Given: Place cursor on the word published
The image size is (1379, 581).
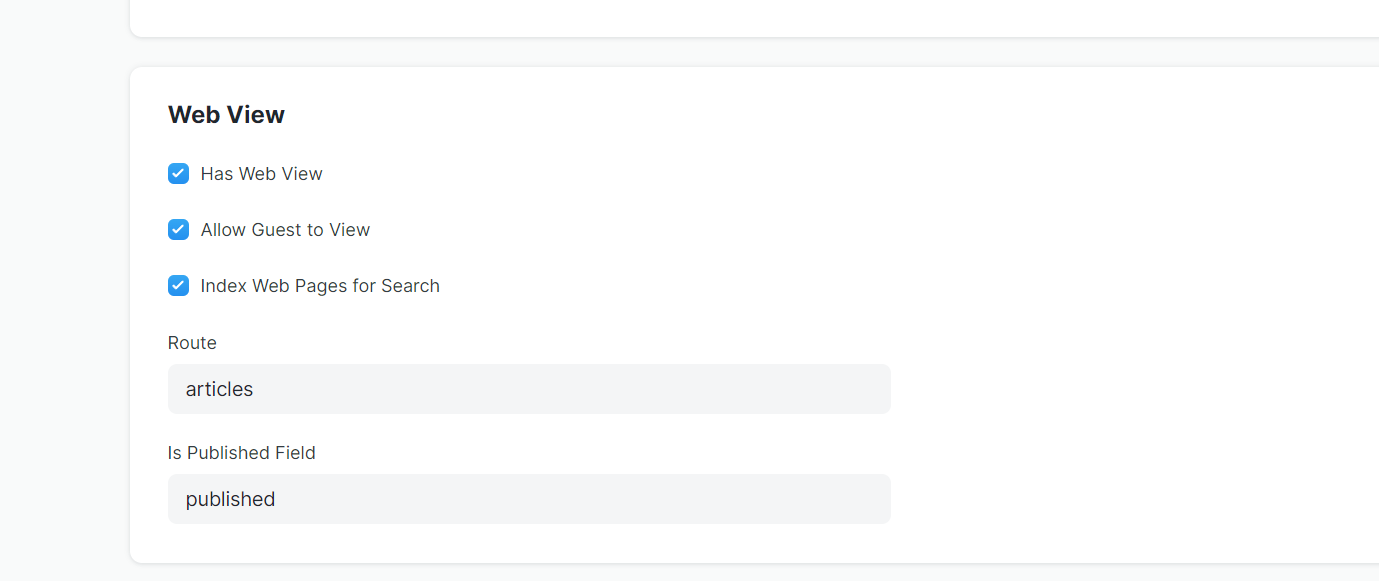Looking at the screenshot, I should click(x=230, y=499).
